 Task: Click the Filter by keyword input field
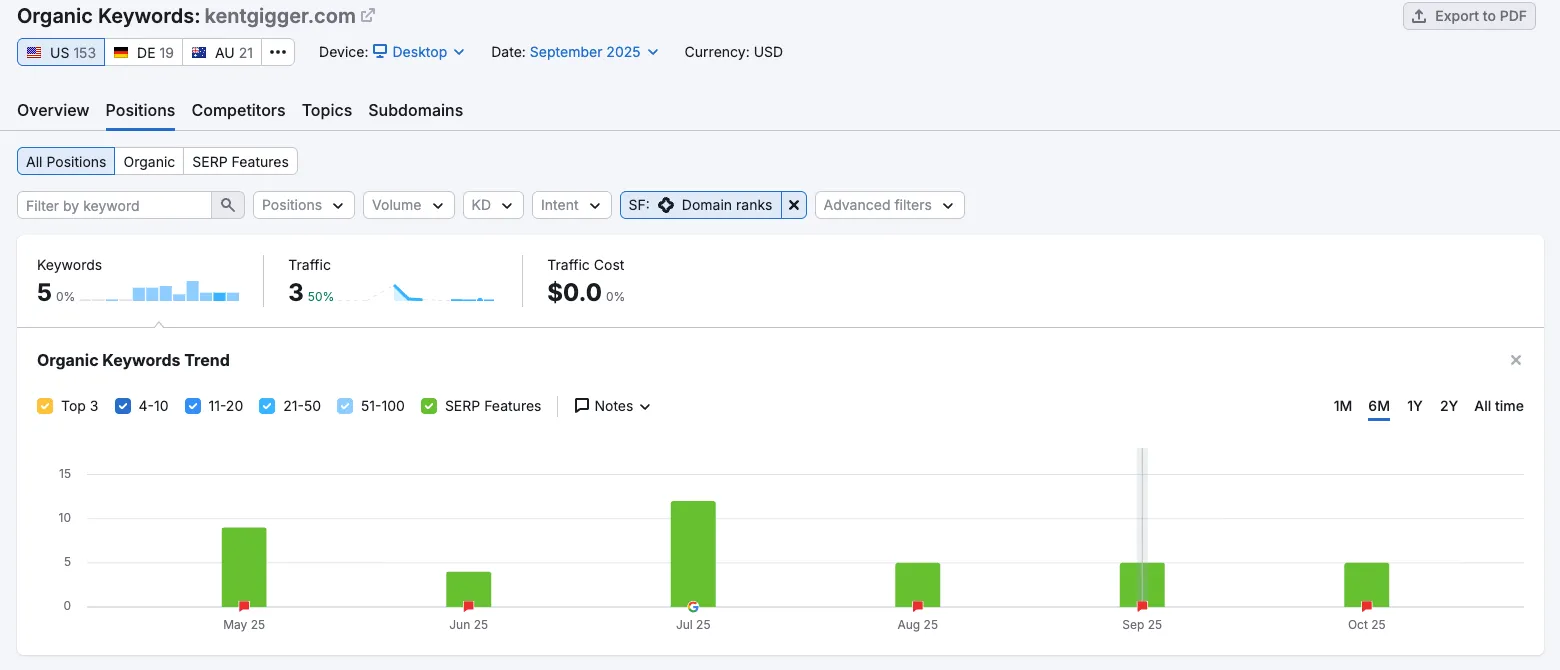114,205
